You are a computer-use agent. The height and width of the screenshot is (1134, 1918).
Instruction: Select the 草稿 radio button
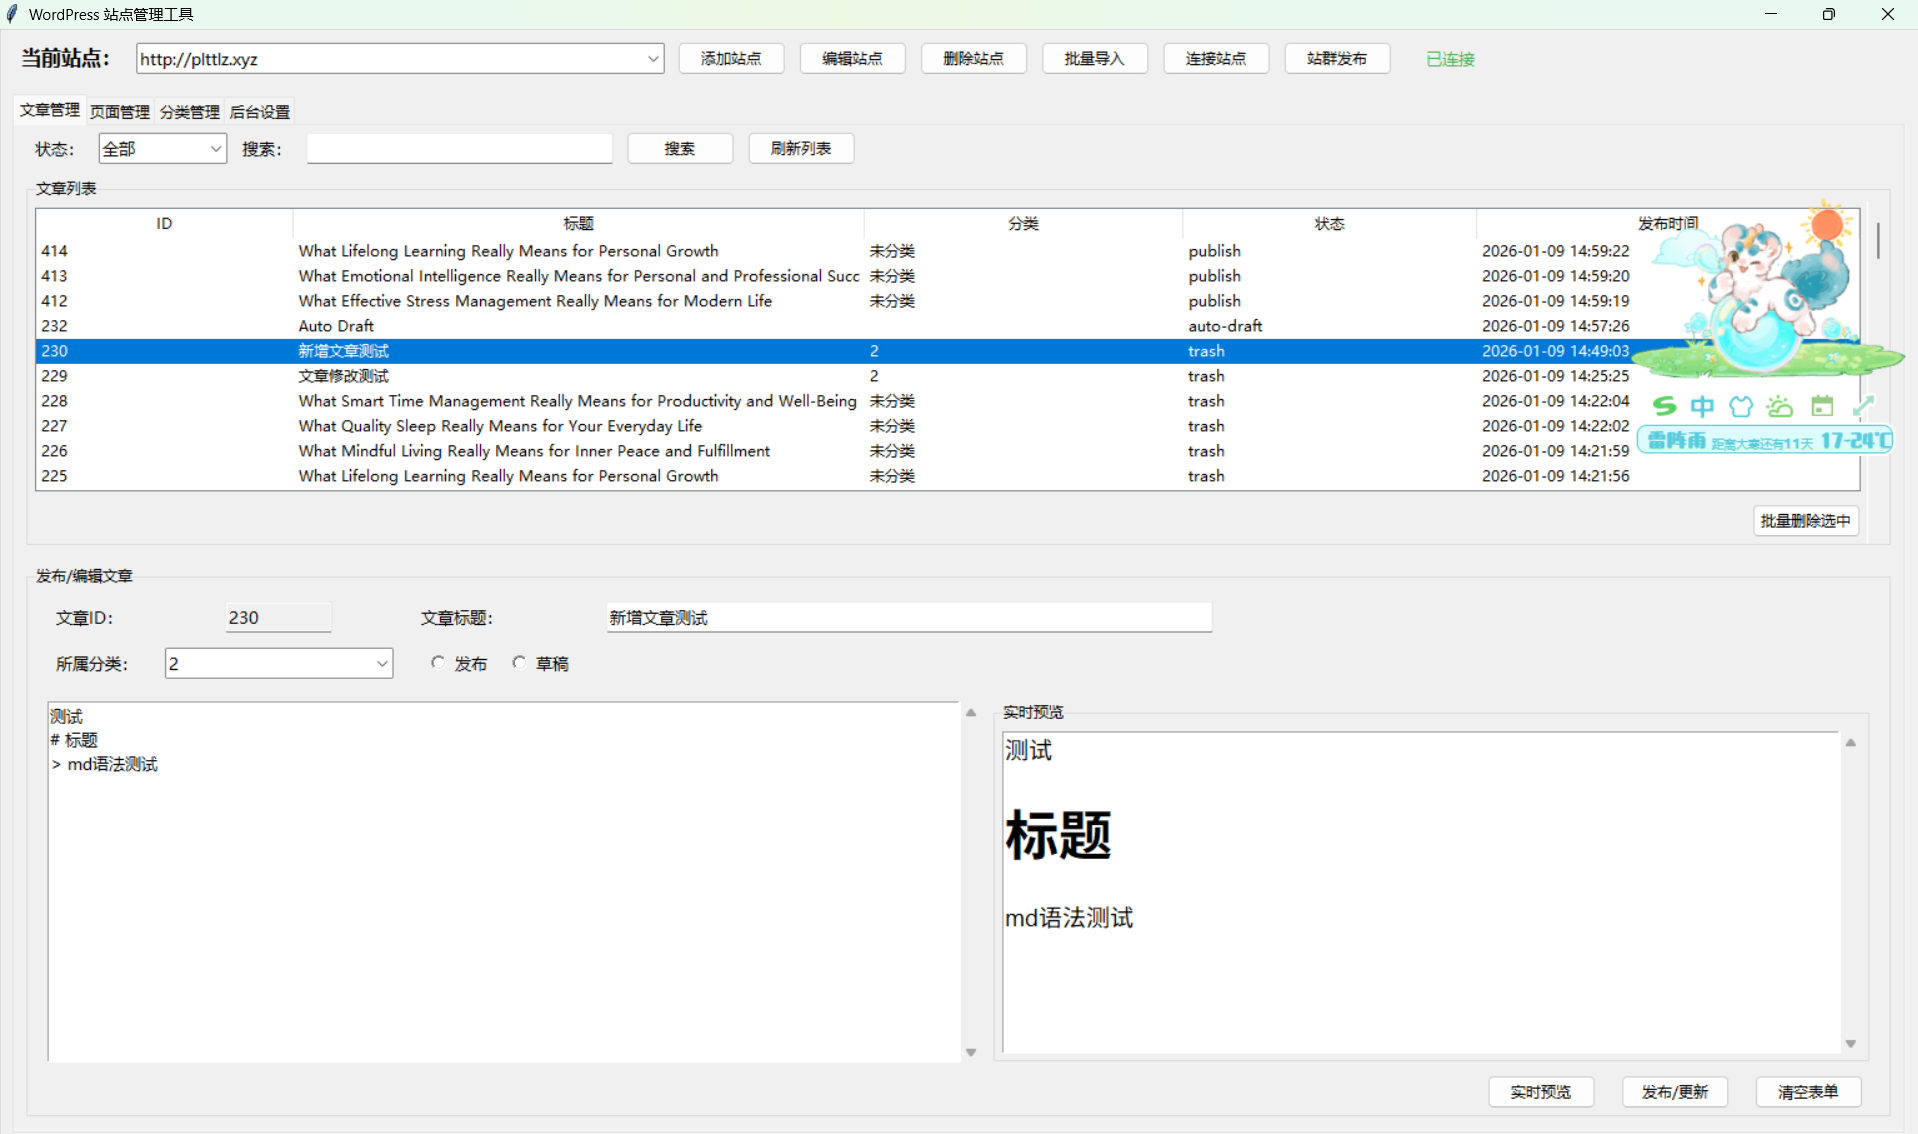(519, 663)
